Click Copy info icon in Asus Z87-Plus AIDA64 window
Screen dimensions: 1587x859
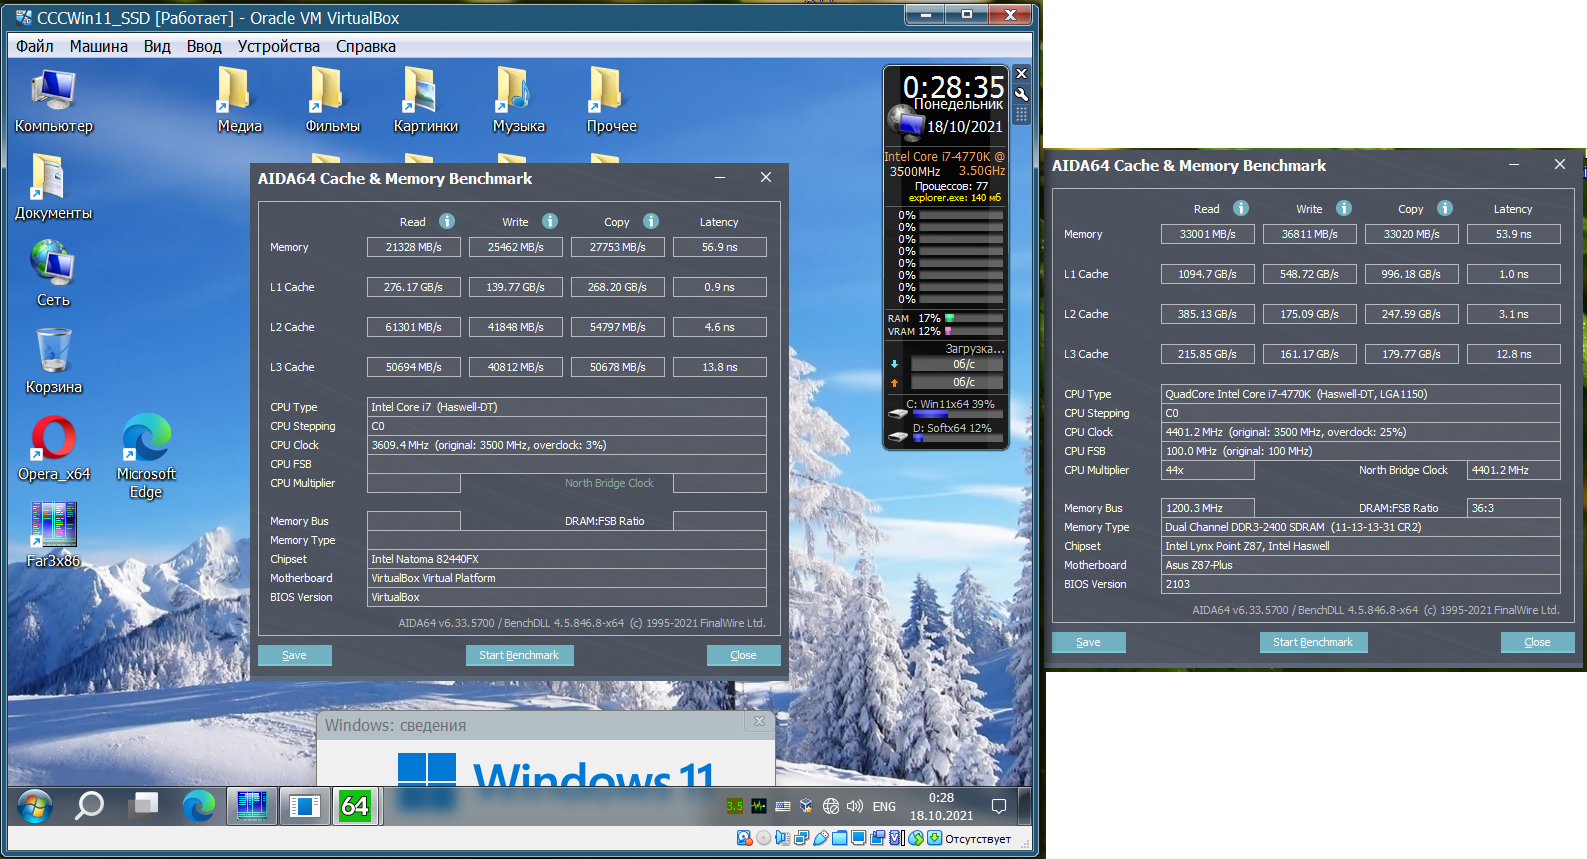click(1445, 208)
